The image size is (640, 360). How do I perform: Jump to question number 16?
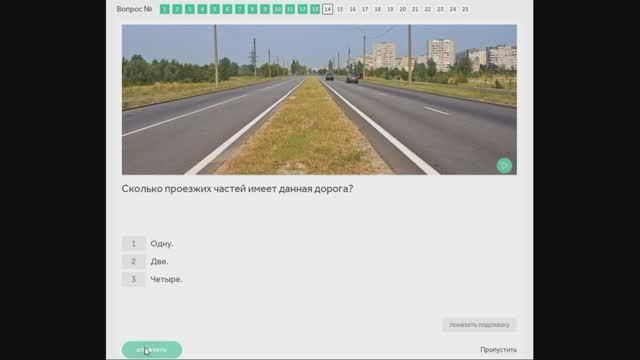pos(352,9)
